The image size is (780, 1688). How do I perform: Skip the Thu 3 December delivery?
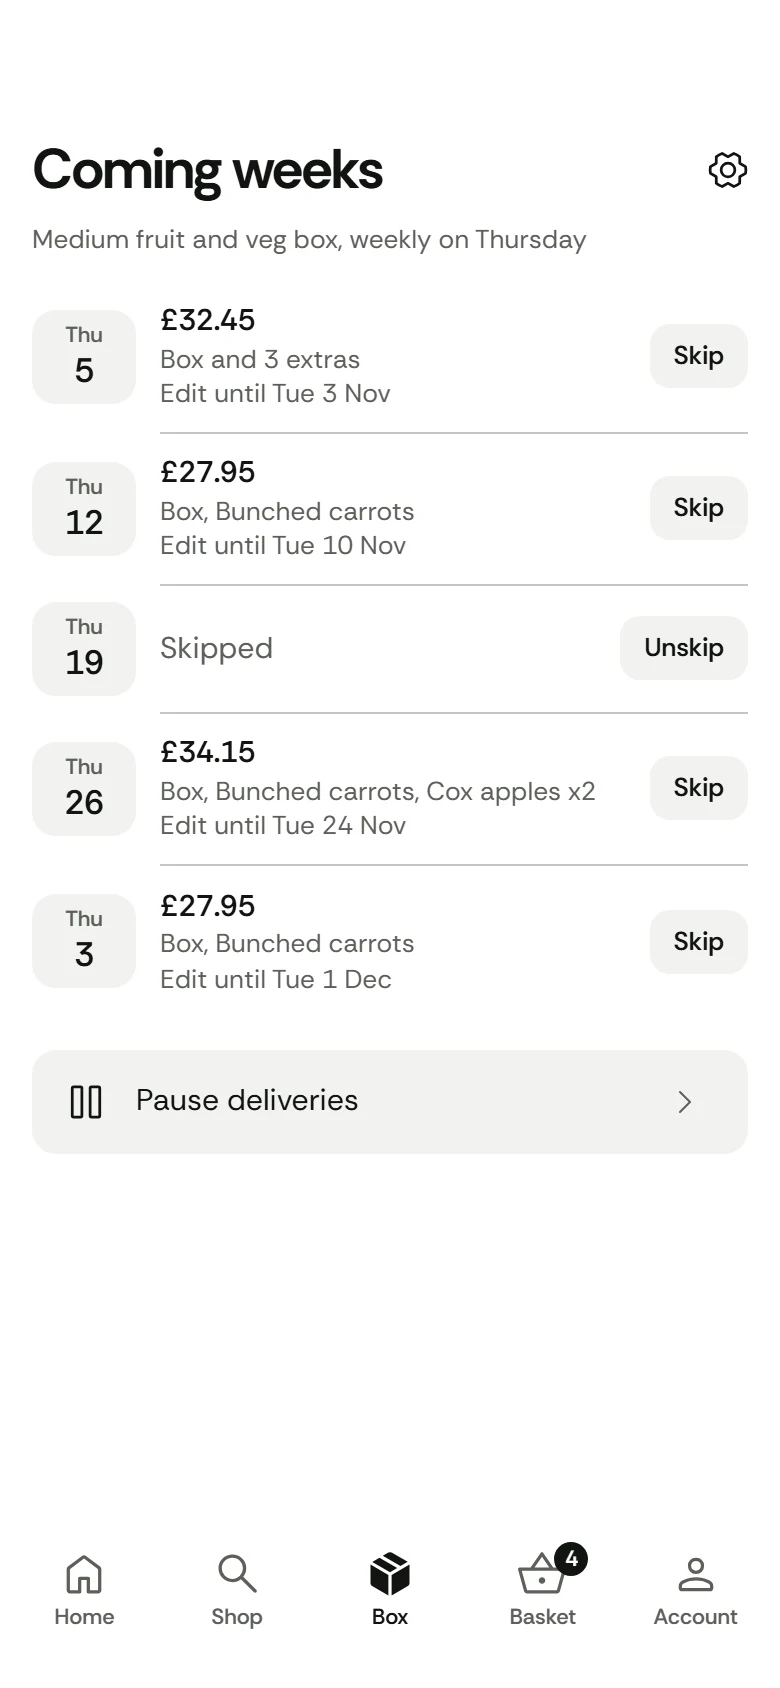(x=699, y=942)
